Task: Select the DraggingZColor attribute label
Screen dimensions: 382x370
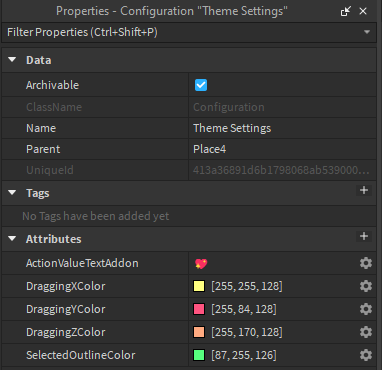Action: point(66,332)
